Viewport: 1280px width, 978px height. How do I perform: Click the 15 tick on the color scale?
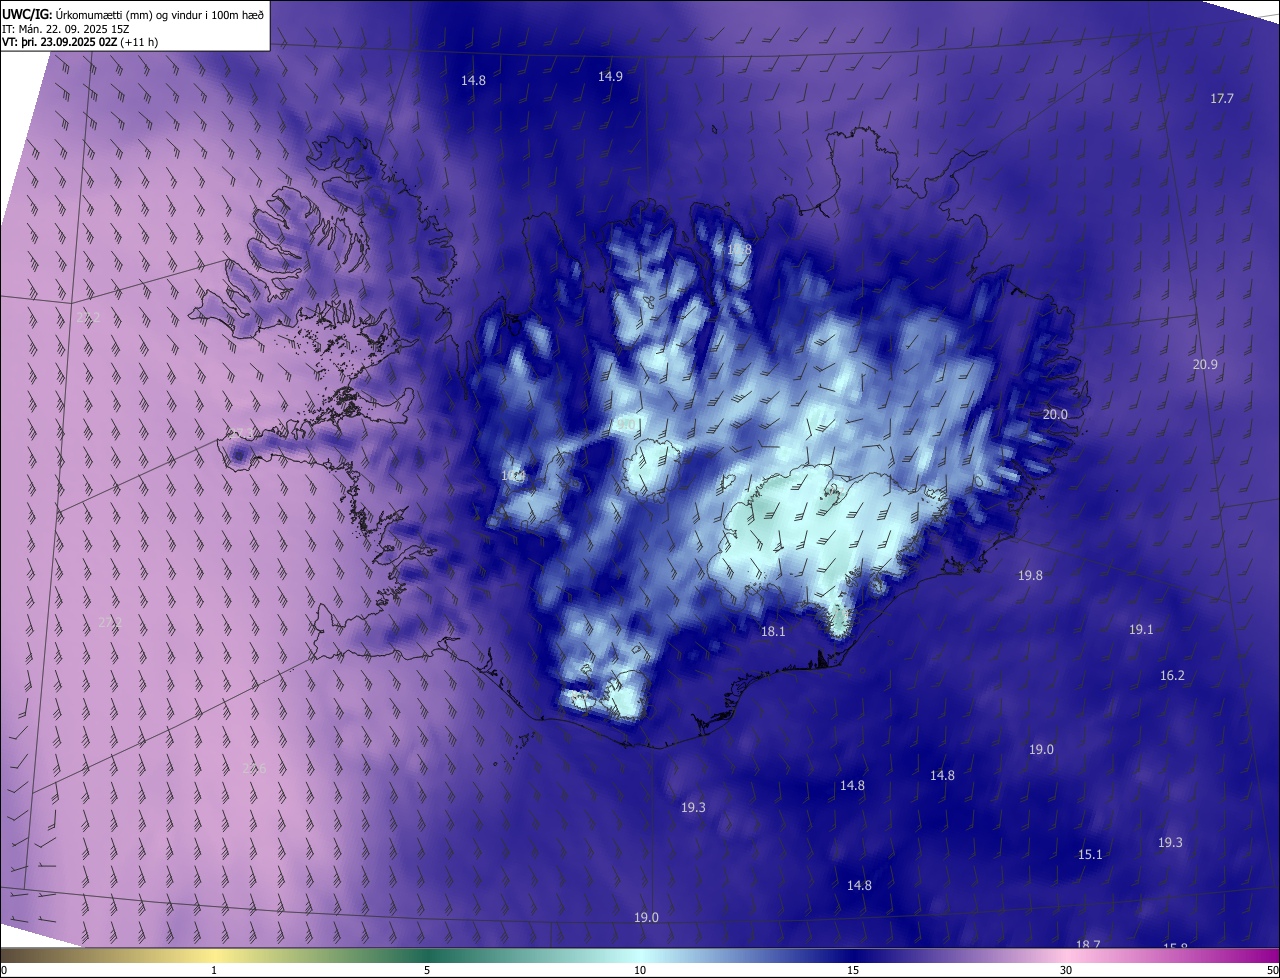853,970
